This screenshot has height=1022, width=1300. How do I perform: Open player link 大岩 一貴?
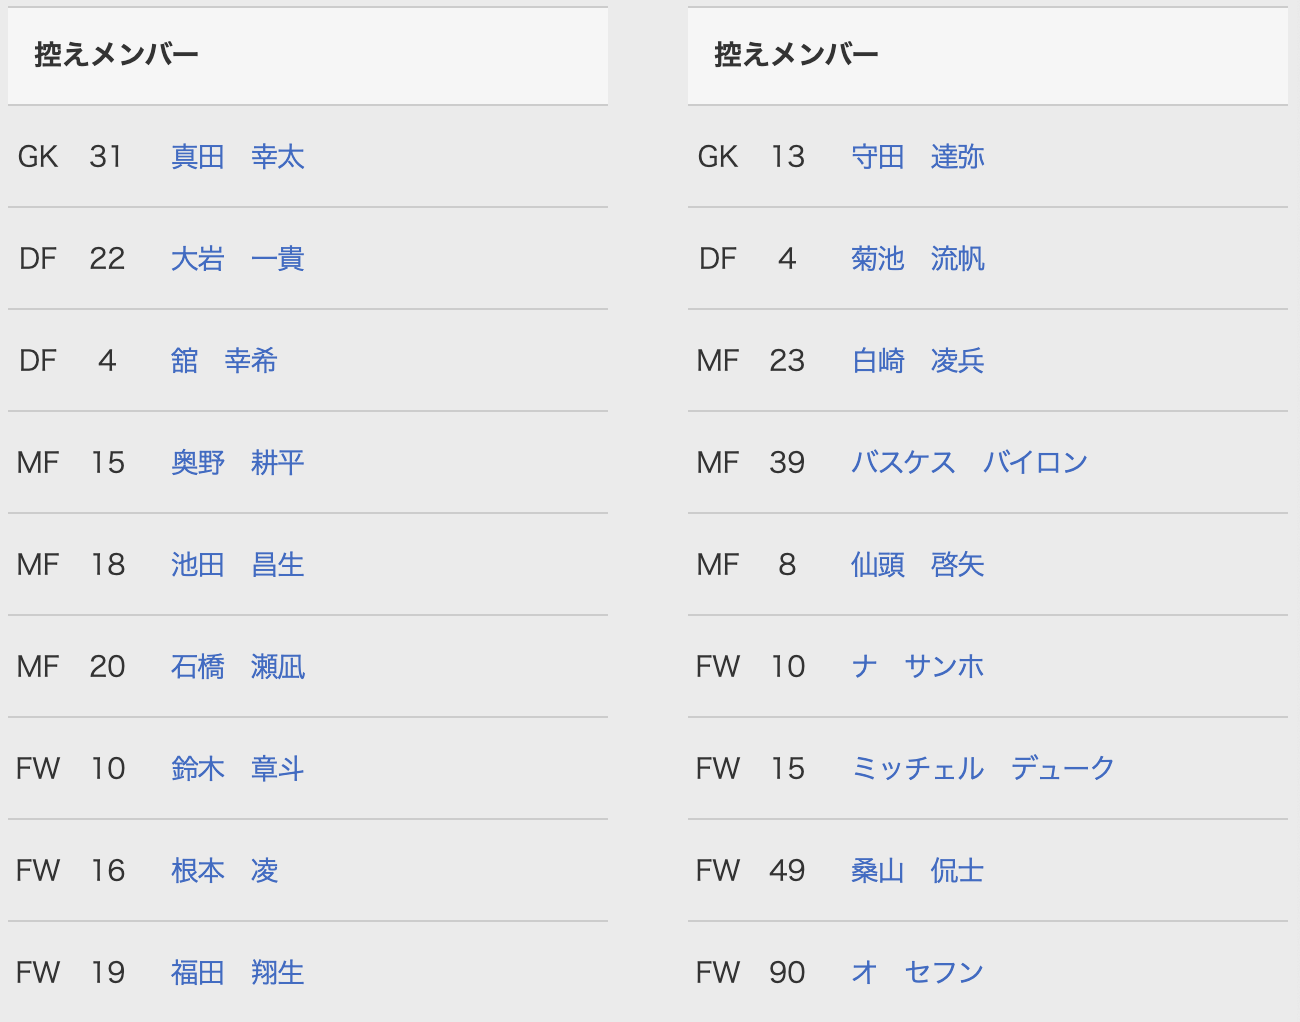pyautogui.click(x=238, y=259)
